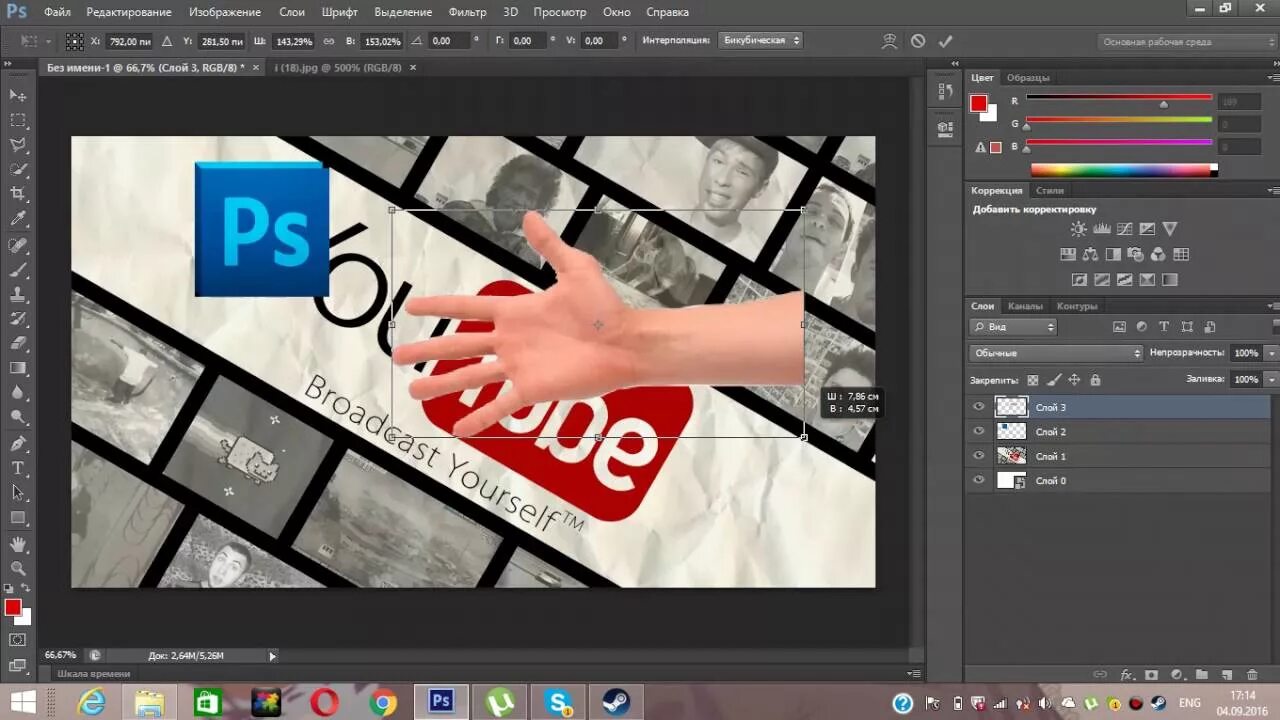
Task: Expand the Непрозрачность opacity dropdown arrow
Action: click(x=1271, y=353)
